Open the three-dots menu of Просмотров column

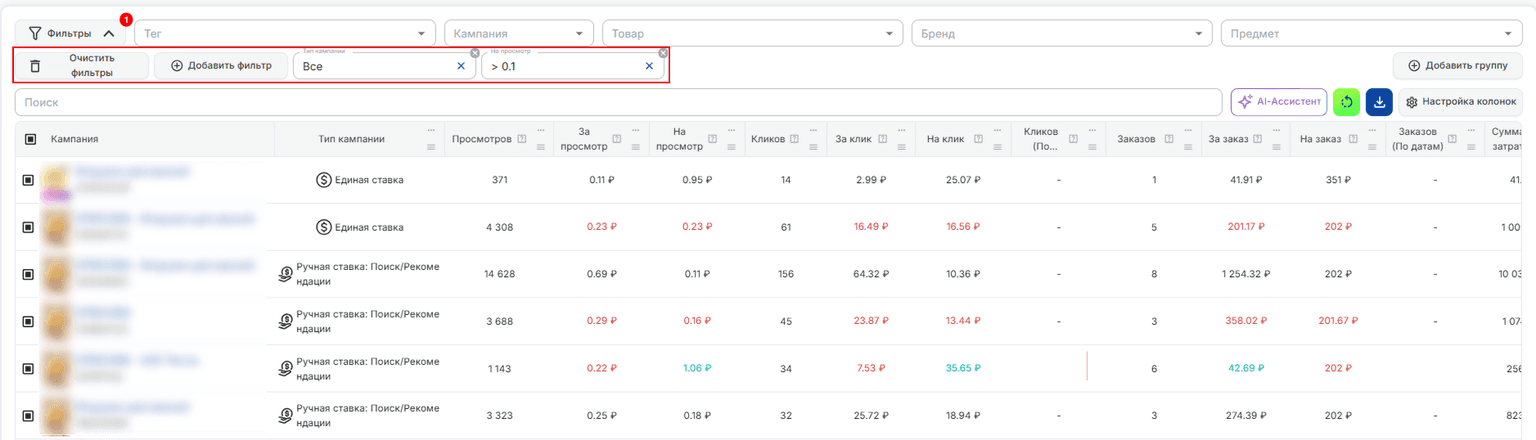[x=539, y=131]
